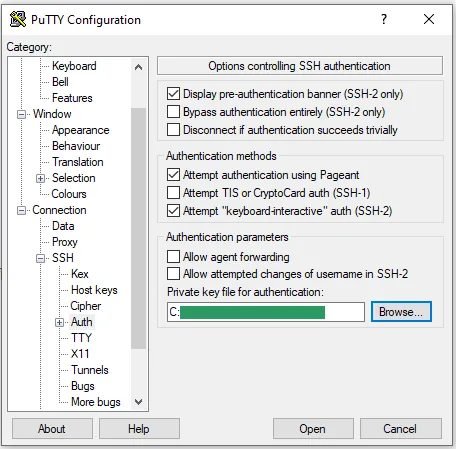Screen dimensions: 456x449
Task: Open Proxy settings
Action: pos(65,242)
